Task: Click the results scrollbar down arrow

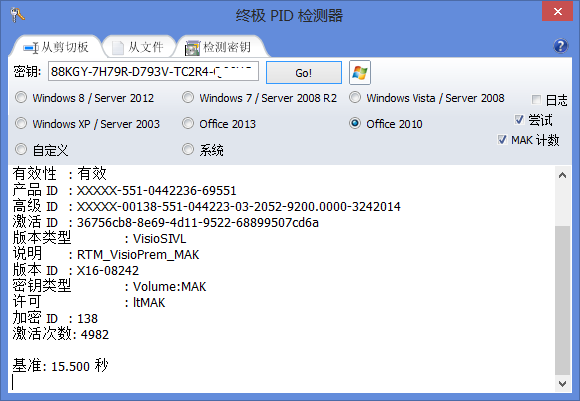Action: click(x=562, y=384)
